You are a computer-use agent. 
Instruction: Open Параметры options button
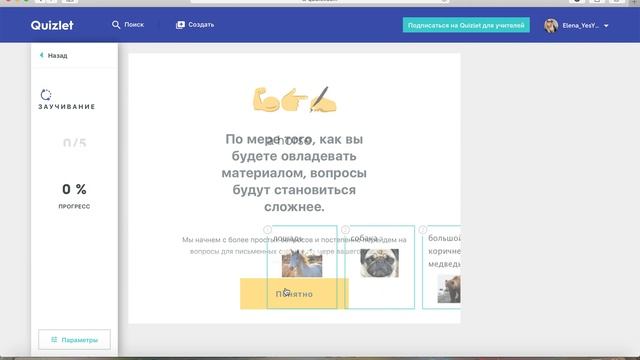(74, 340)
